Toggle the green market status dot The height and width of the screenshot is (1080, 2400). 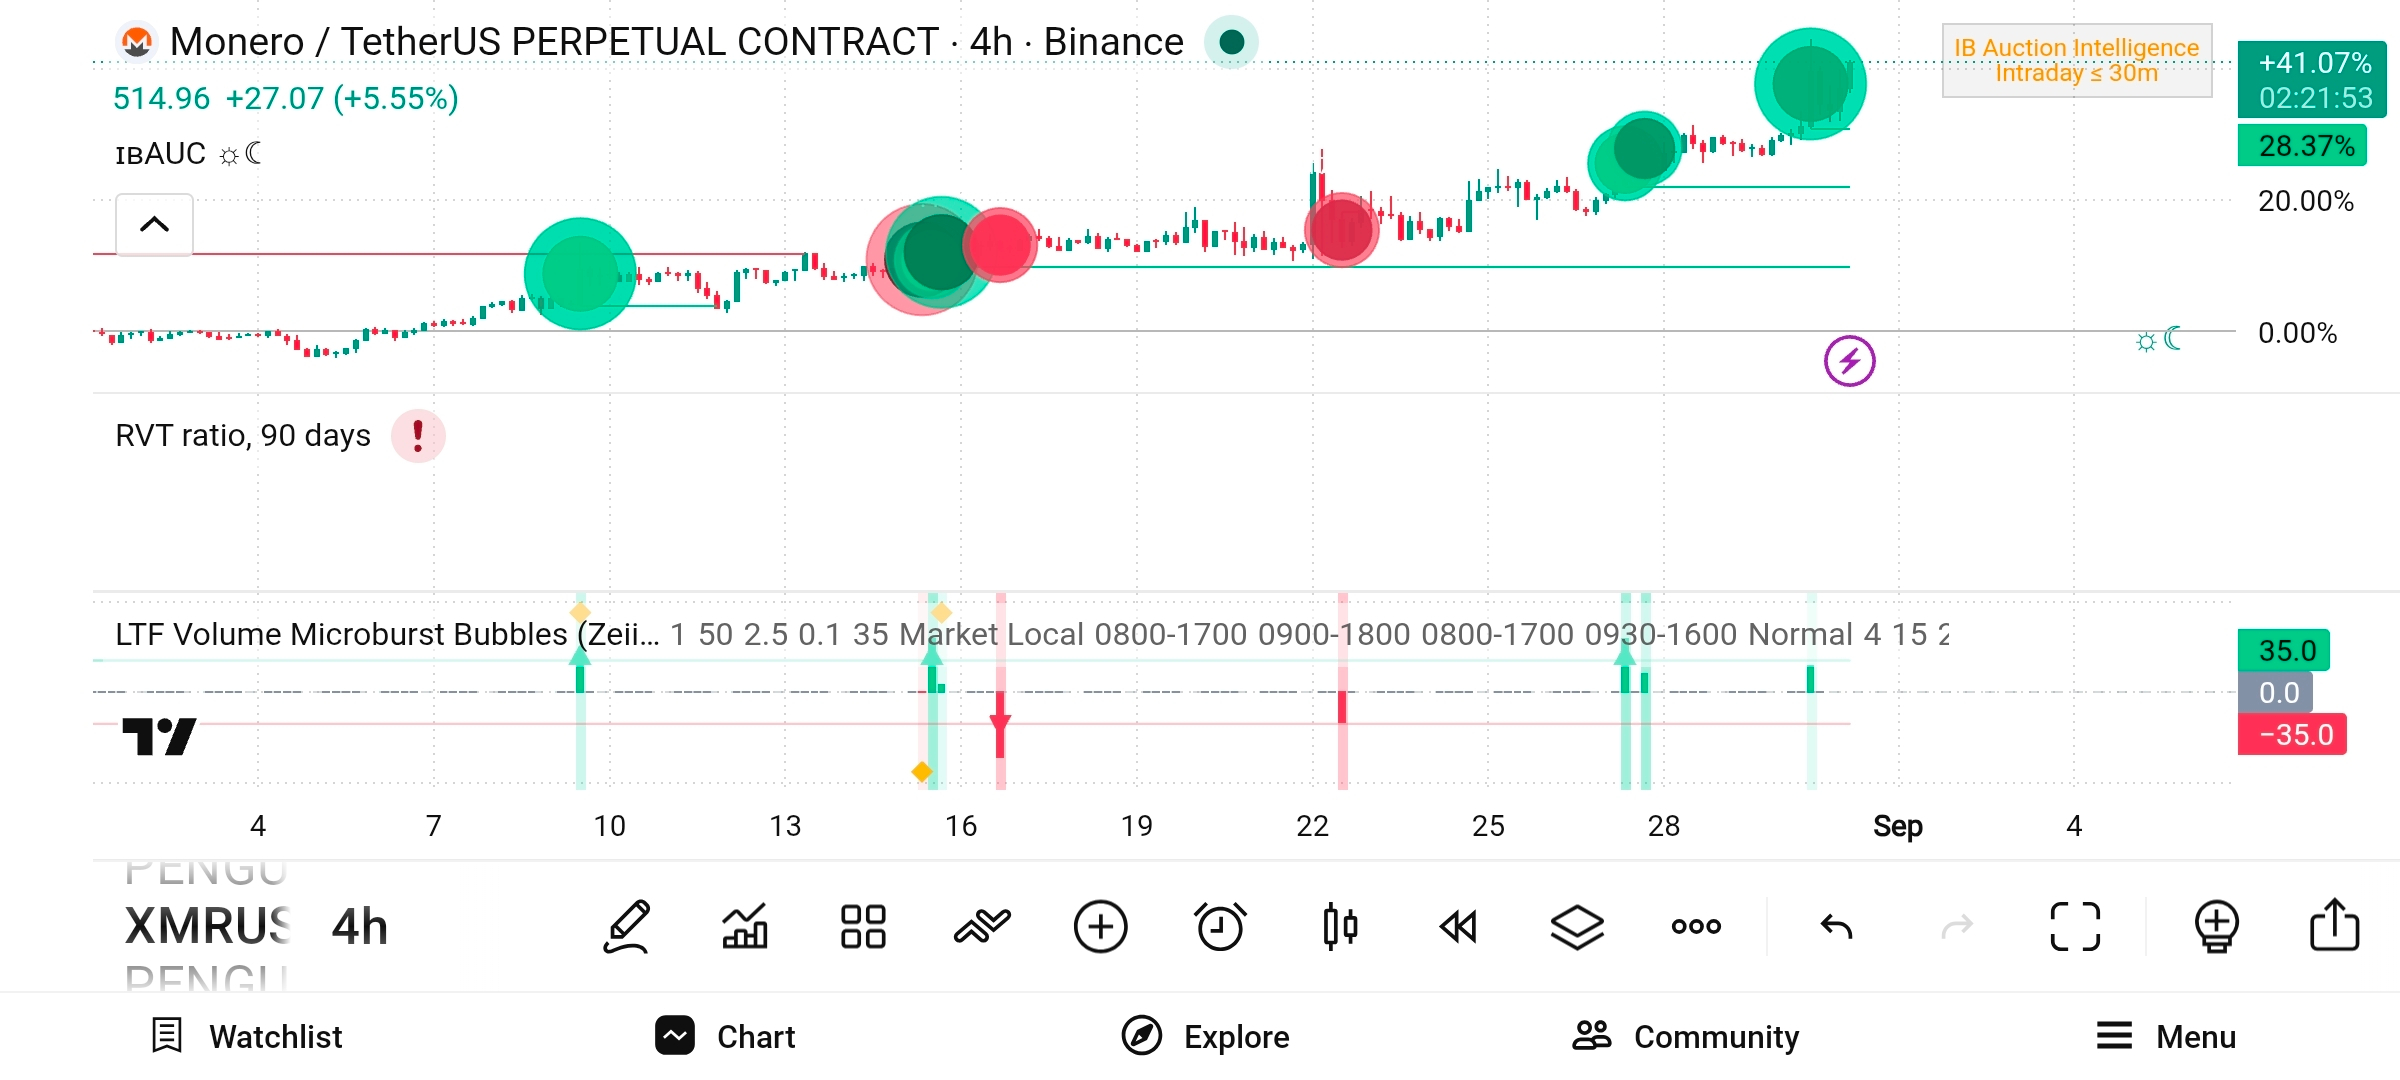(x=1232, y=42)
